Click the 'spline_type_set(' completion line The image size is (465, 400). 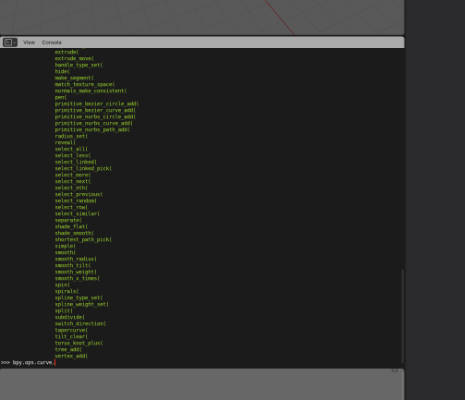[x=79, y=298]
